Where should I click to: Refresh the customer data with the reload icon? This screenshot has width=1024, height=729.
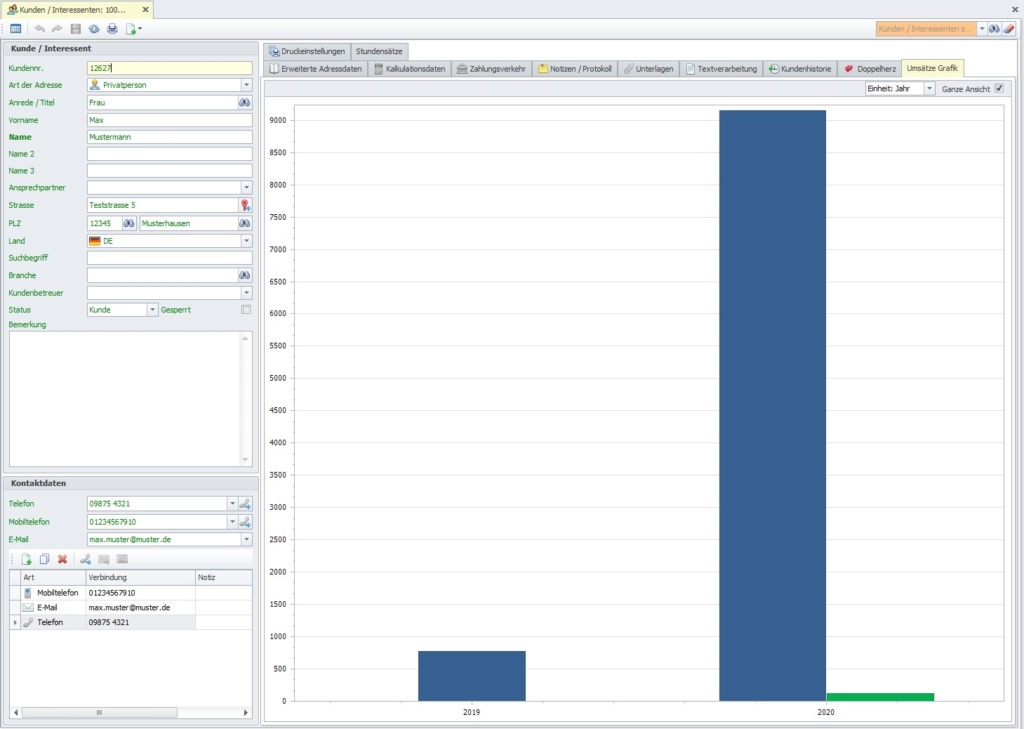click(94, 29)
